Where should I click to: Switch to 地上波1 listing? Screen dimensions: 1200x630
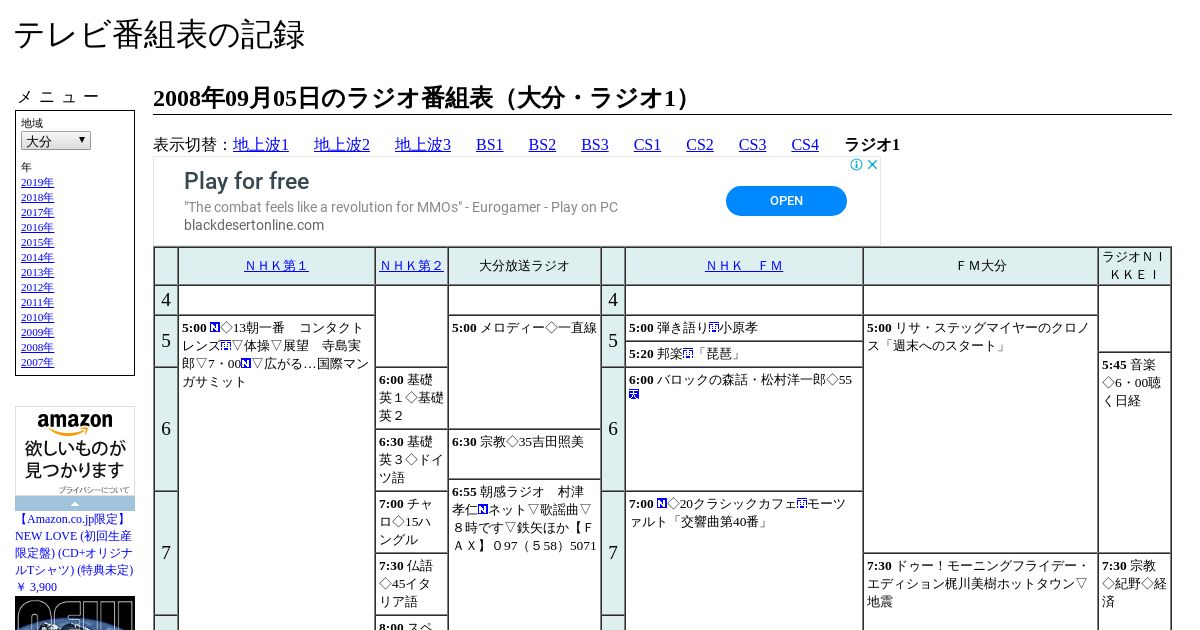coord(261,145)
